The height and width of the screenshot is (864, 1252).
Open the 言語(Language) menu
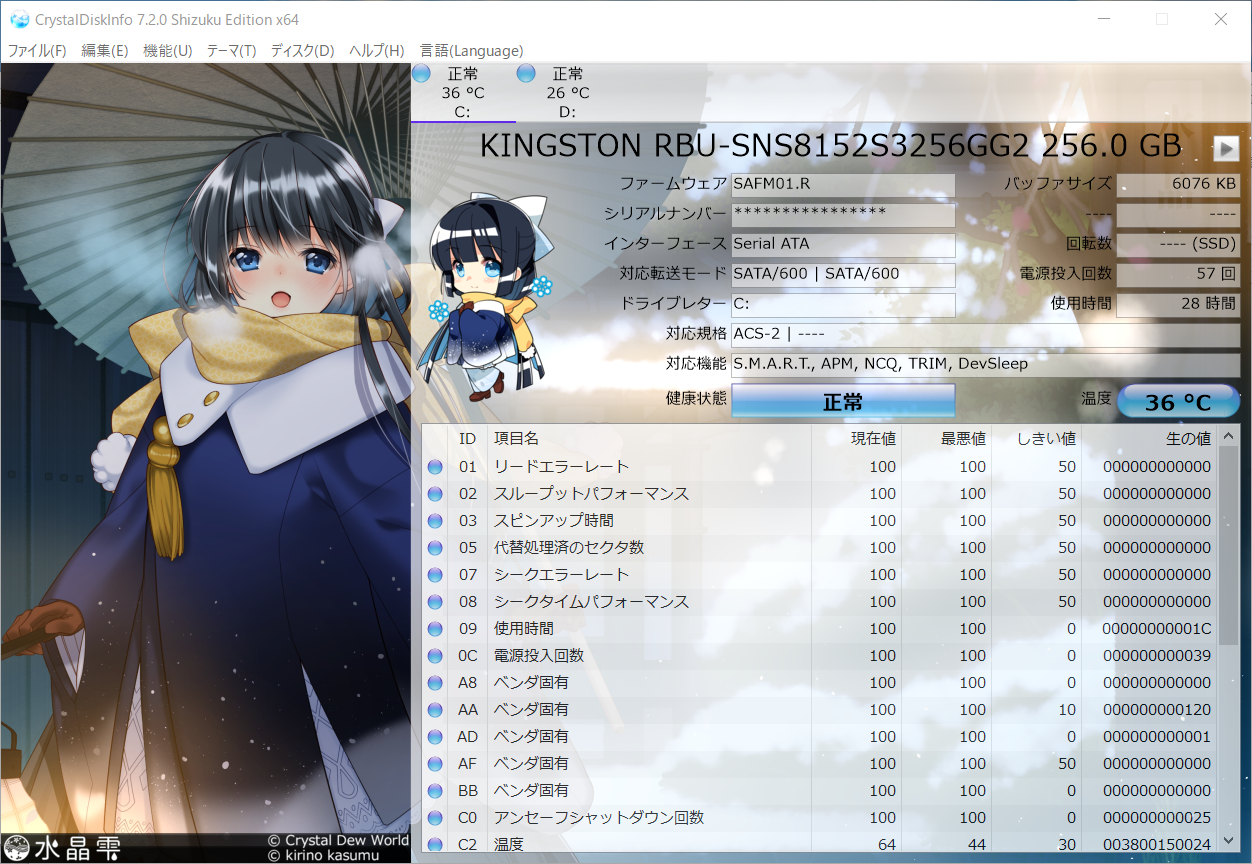click(x=471, y=50)
